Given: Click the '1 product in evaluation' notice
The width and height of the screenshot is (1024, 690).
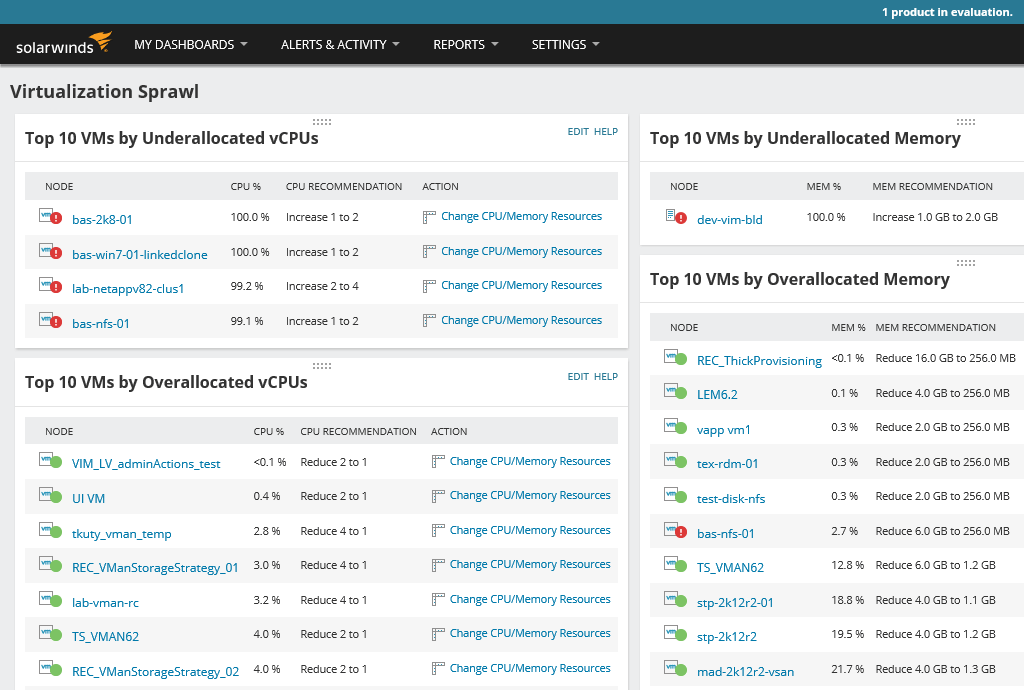Looking at the screenshot, I should click(947, 12).
